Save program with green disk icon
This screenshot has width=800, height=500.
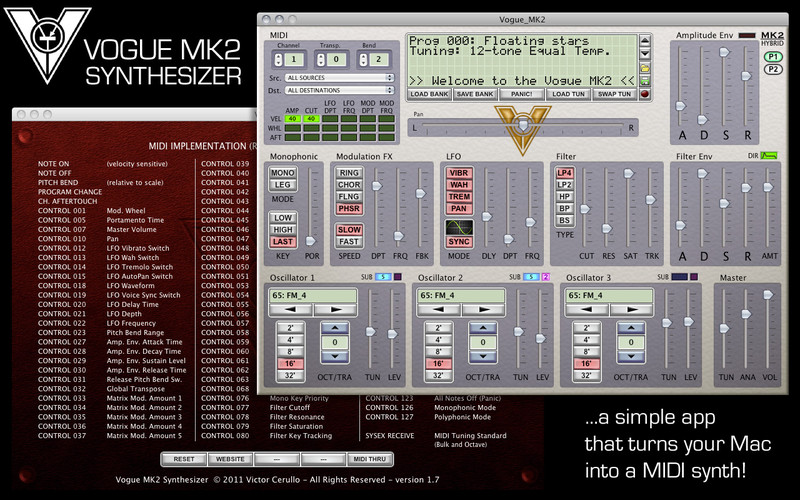(x=645, y=81)
